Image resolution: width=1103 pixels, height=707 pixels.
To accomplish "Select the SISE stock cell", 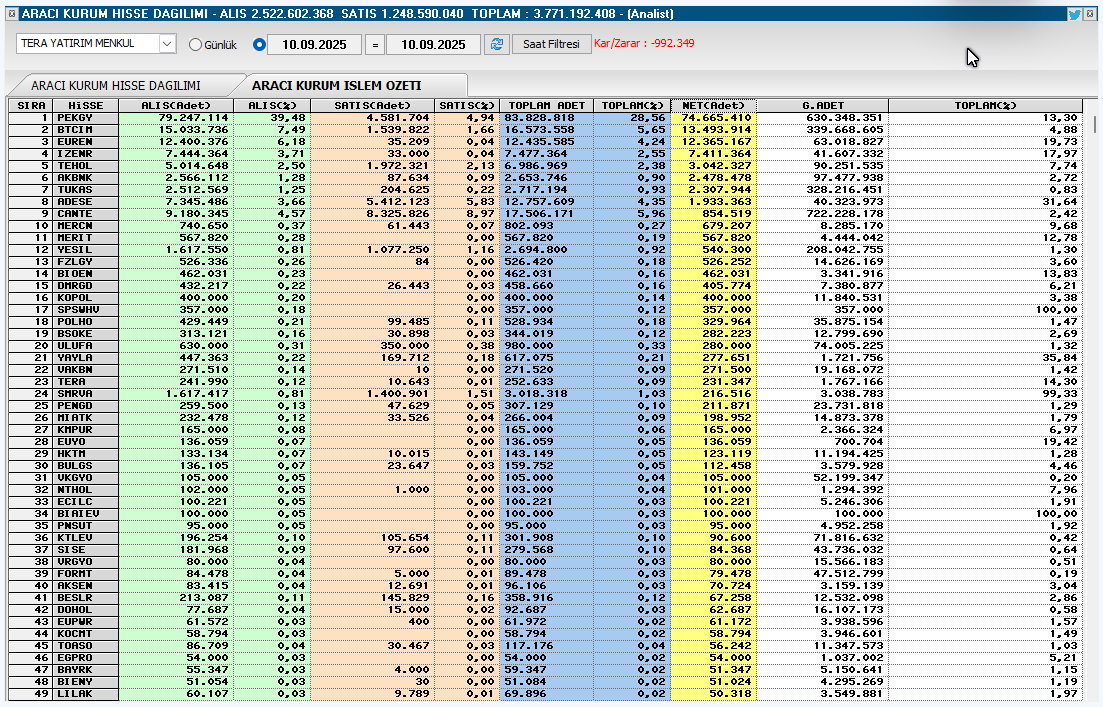I will [86, 550].
